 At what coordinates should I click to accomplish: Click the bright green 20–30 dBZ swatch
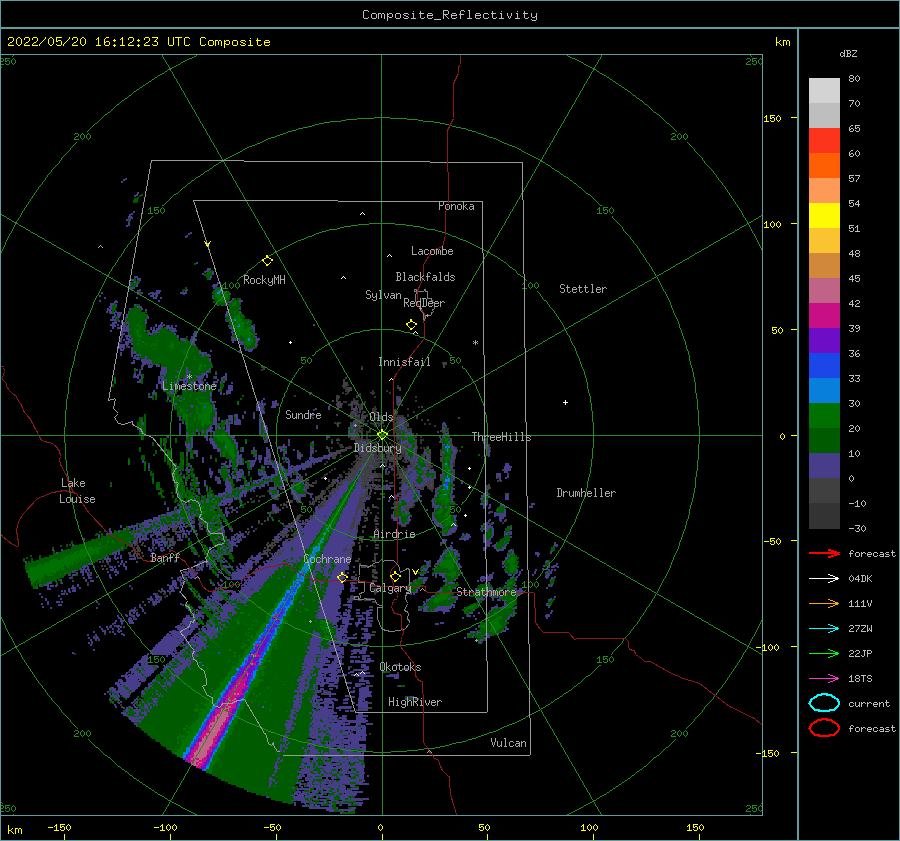coord(824,415)
